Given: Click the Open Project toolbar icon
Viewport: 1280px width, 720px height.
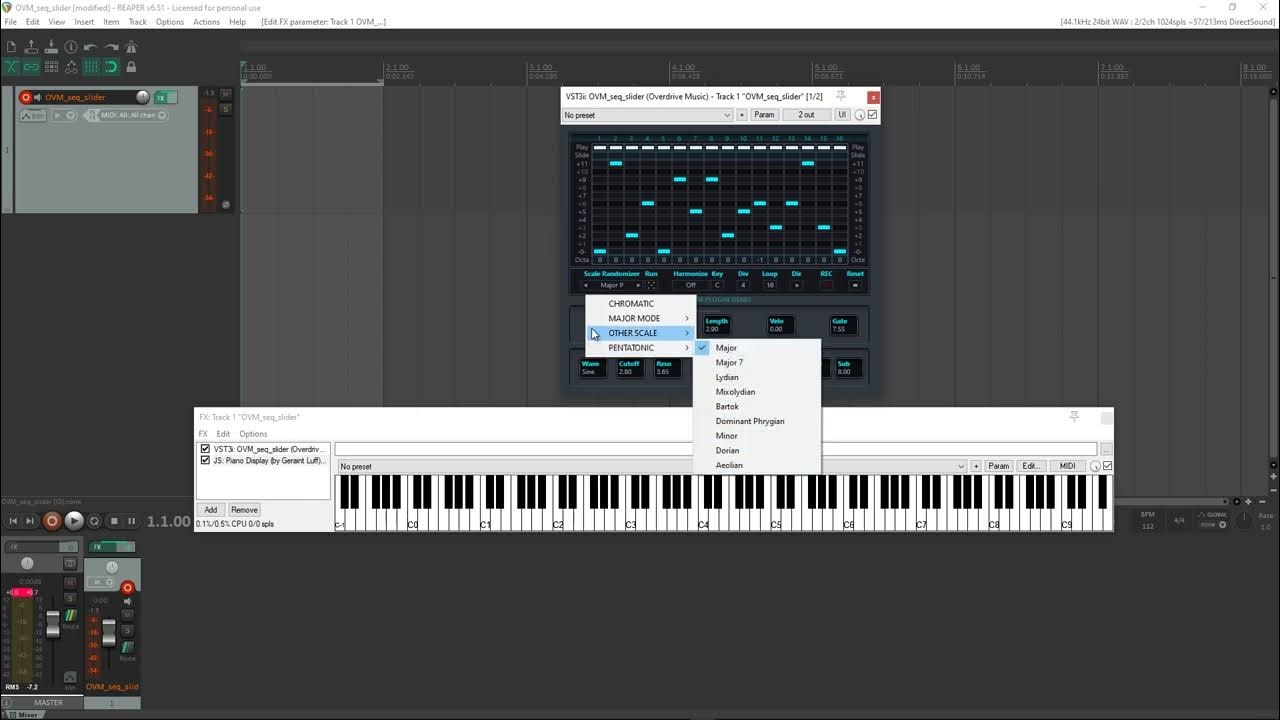Looking at the screenshot, I should [x=31, y=47].
